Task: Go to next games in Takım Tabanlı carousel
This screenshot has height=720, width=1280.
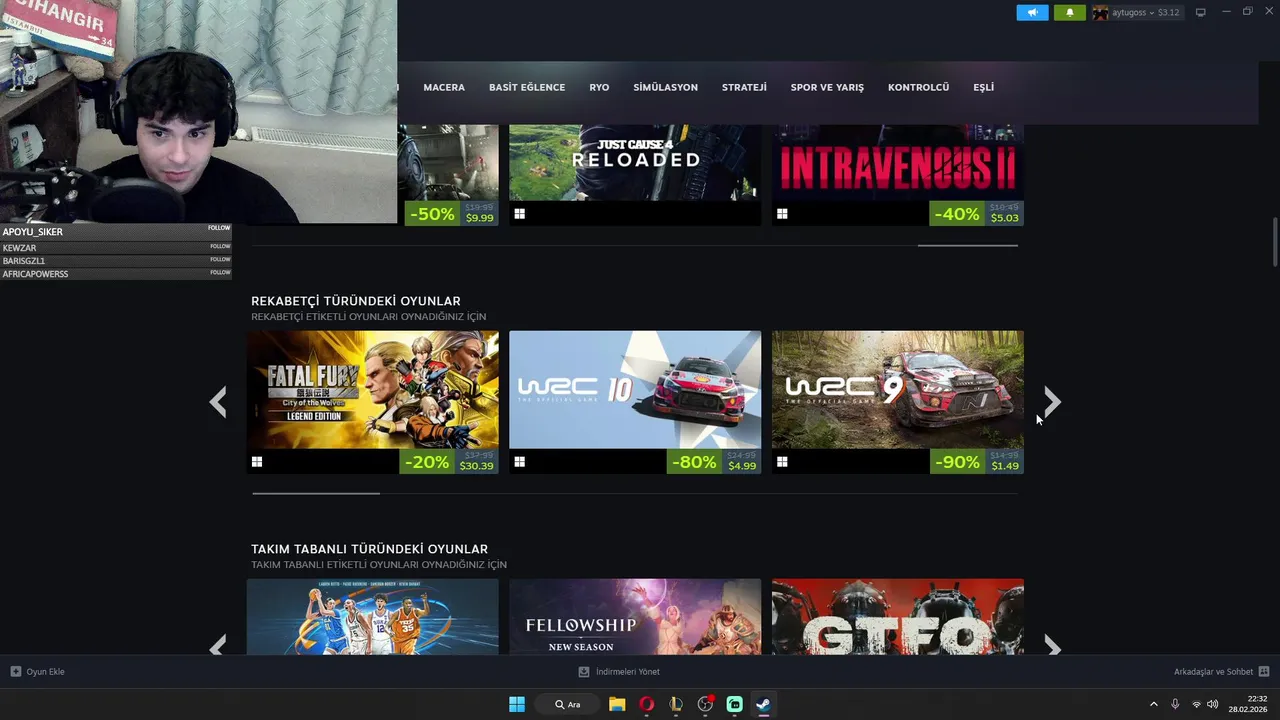Action: pyautogui.click(x=1052, y=647)
